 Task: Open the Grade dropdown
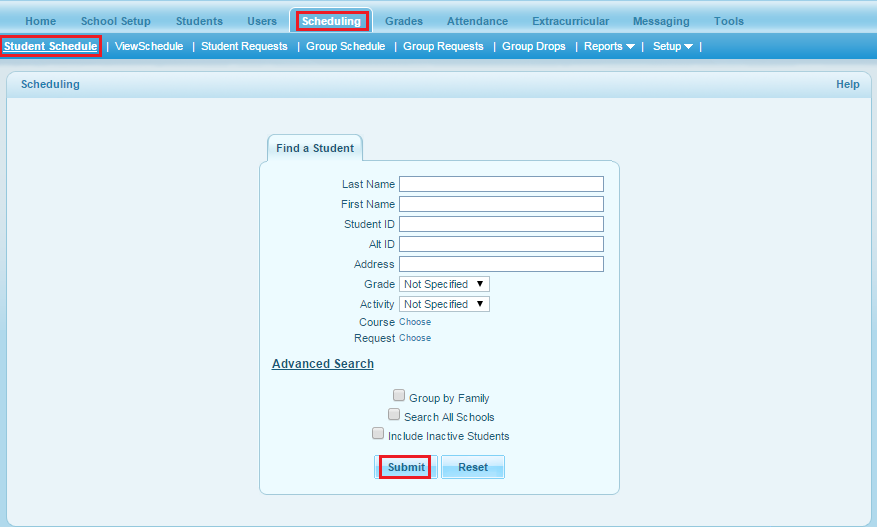(x=444, y=284)
